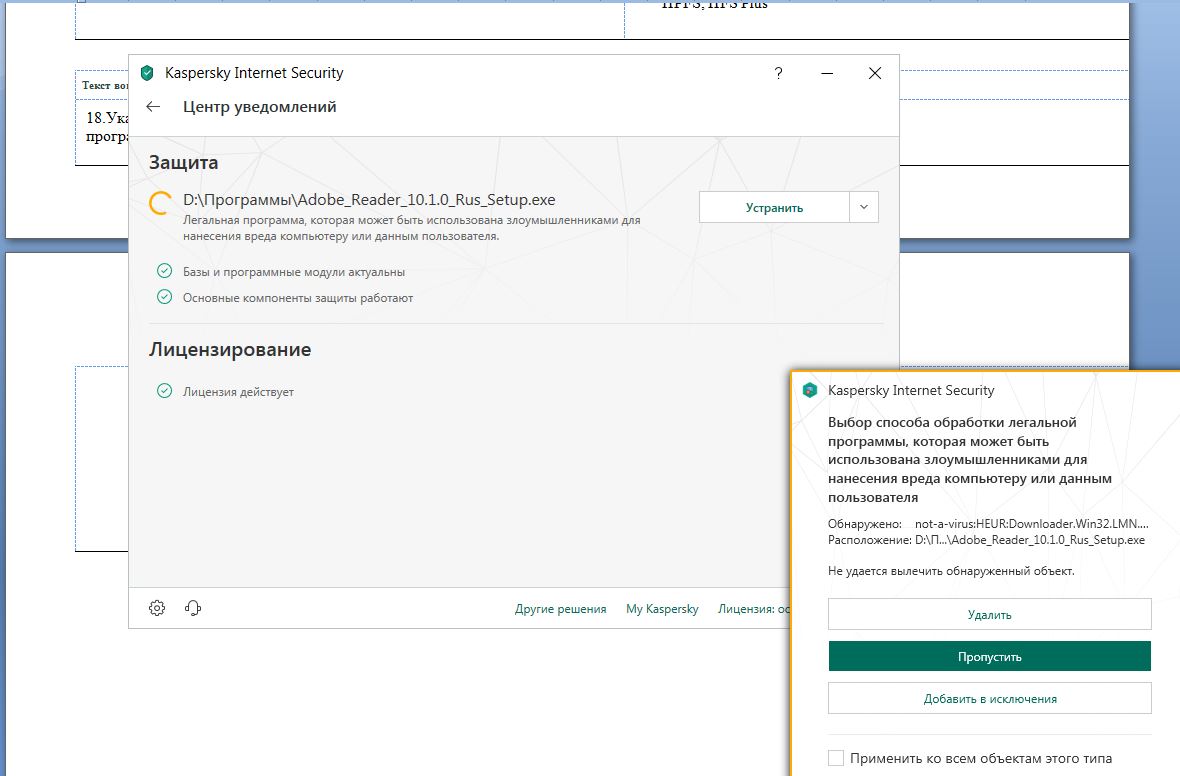Expand the dropdown arrow next to 'Устранить'
This screenshot has height=776, width=1180.
pos(864,207)
